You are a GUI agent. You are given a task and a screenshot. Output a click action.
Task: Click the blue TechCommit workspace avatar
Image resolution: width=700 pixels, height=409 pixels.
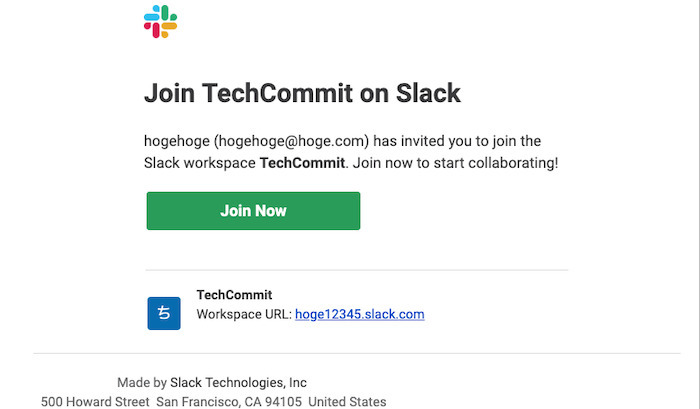[x=164, y=313]
